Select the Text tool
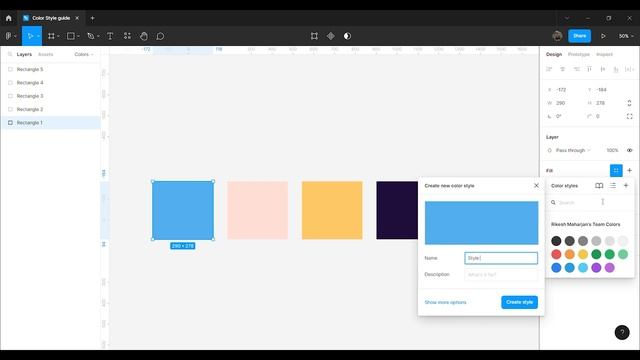640x360 pixels. pyautogui.click(x=110, y=36)
